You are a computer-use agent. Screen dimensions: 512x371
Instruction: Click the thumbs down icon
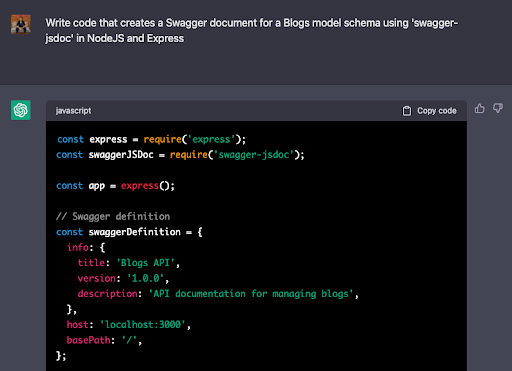coord(498,108)
